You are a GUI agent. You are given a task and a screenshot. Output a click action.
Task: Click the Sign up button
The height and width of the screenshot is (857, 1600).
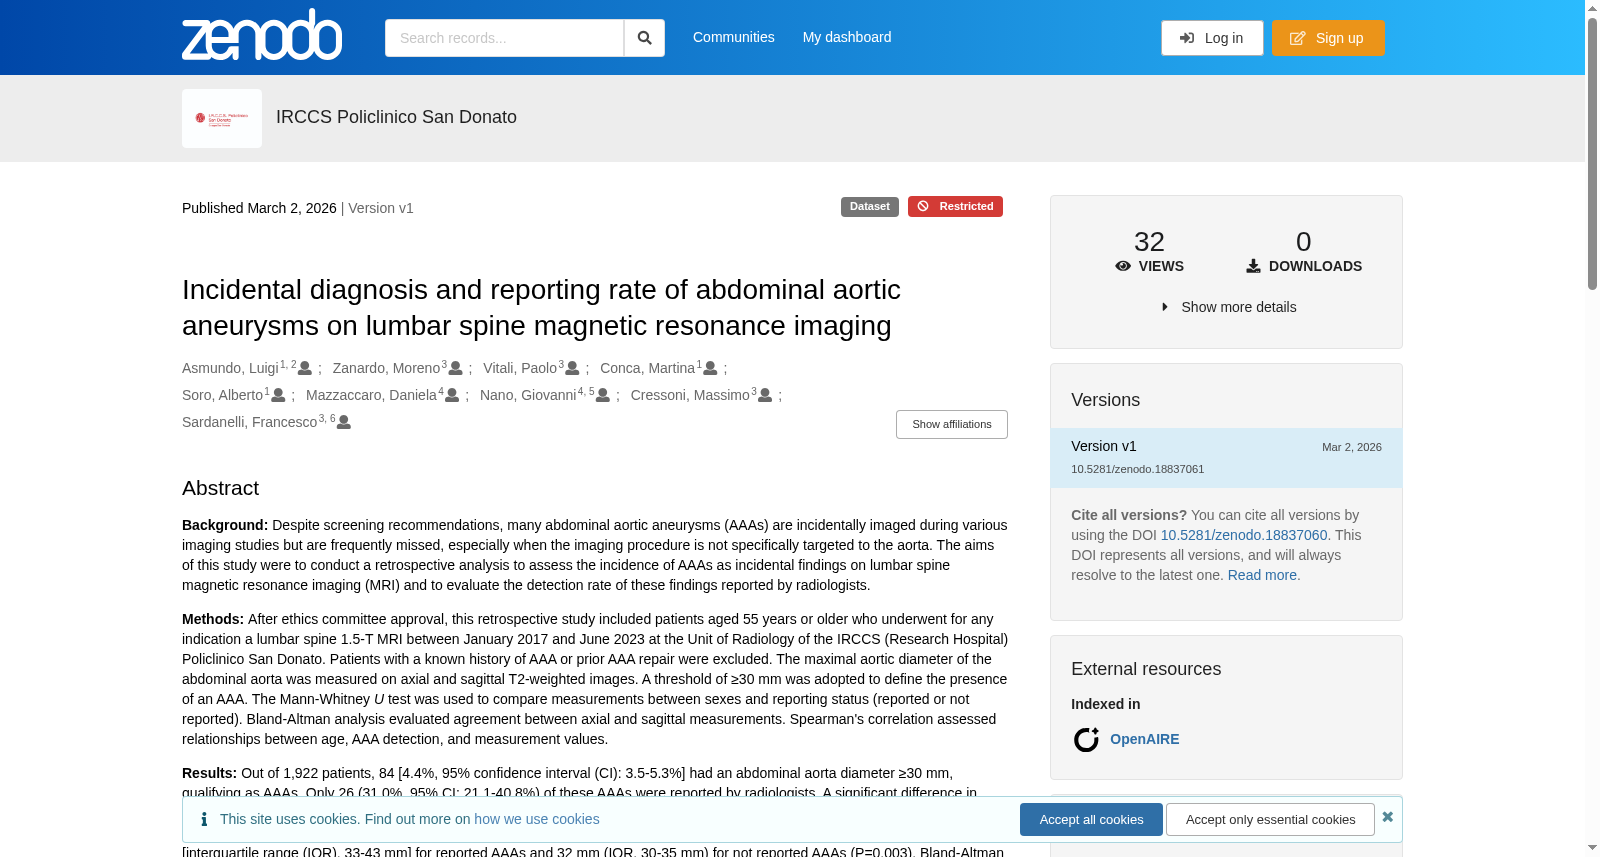click(1328, 38)
